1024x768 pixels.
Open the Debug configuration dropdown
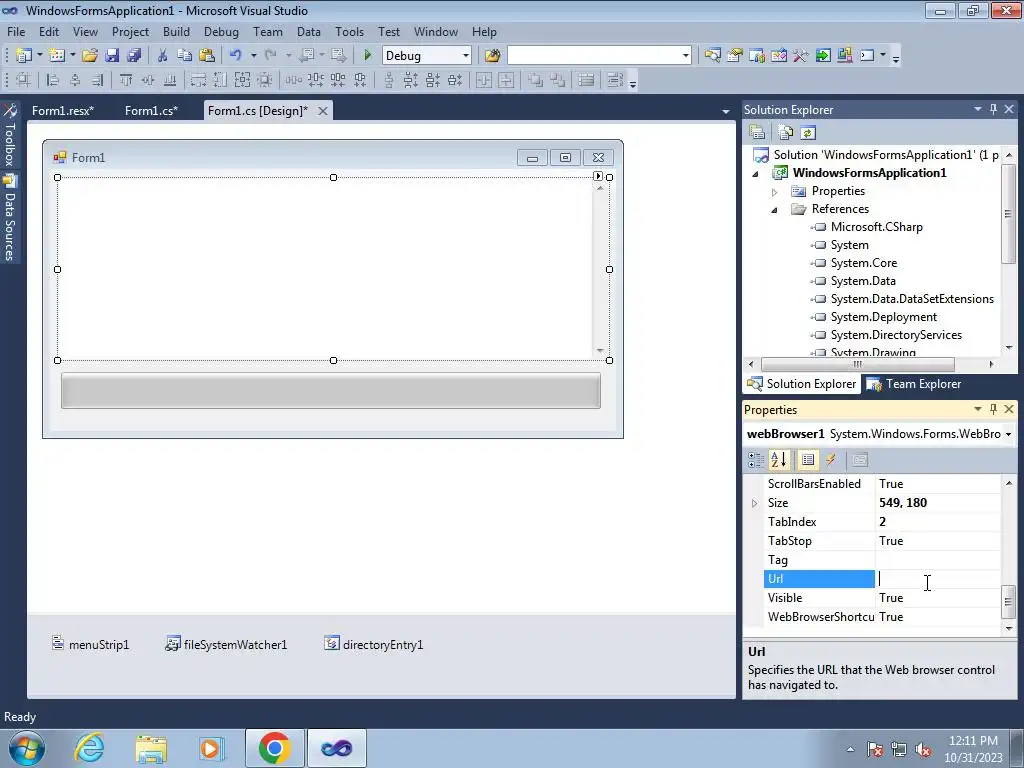[x=466, y=56]
